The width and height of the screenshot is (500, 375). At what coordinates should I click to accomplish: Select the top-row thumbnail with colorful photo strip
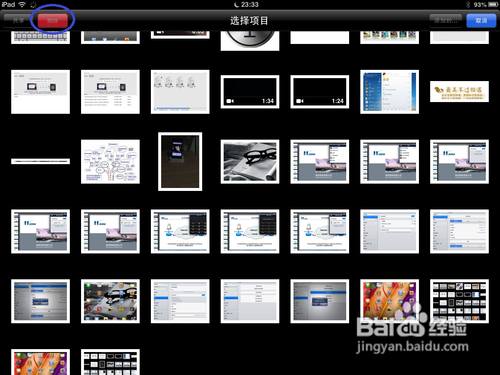389,37
